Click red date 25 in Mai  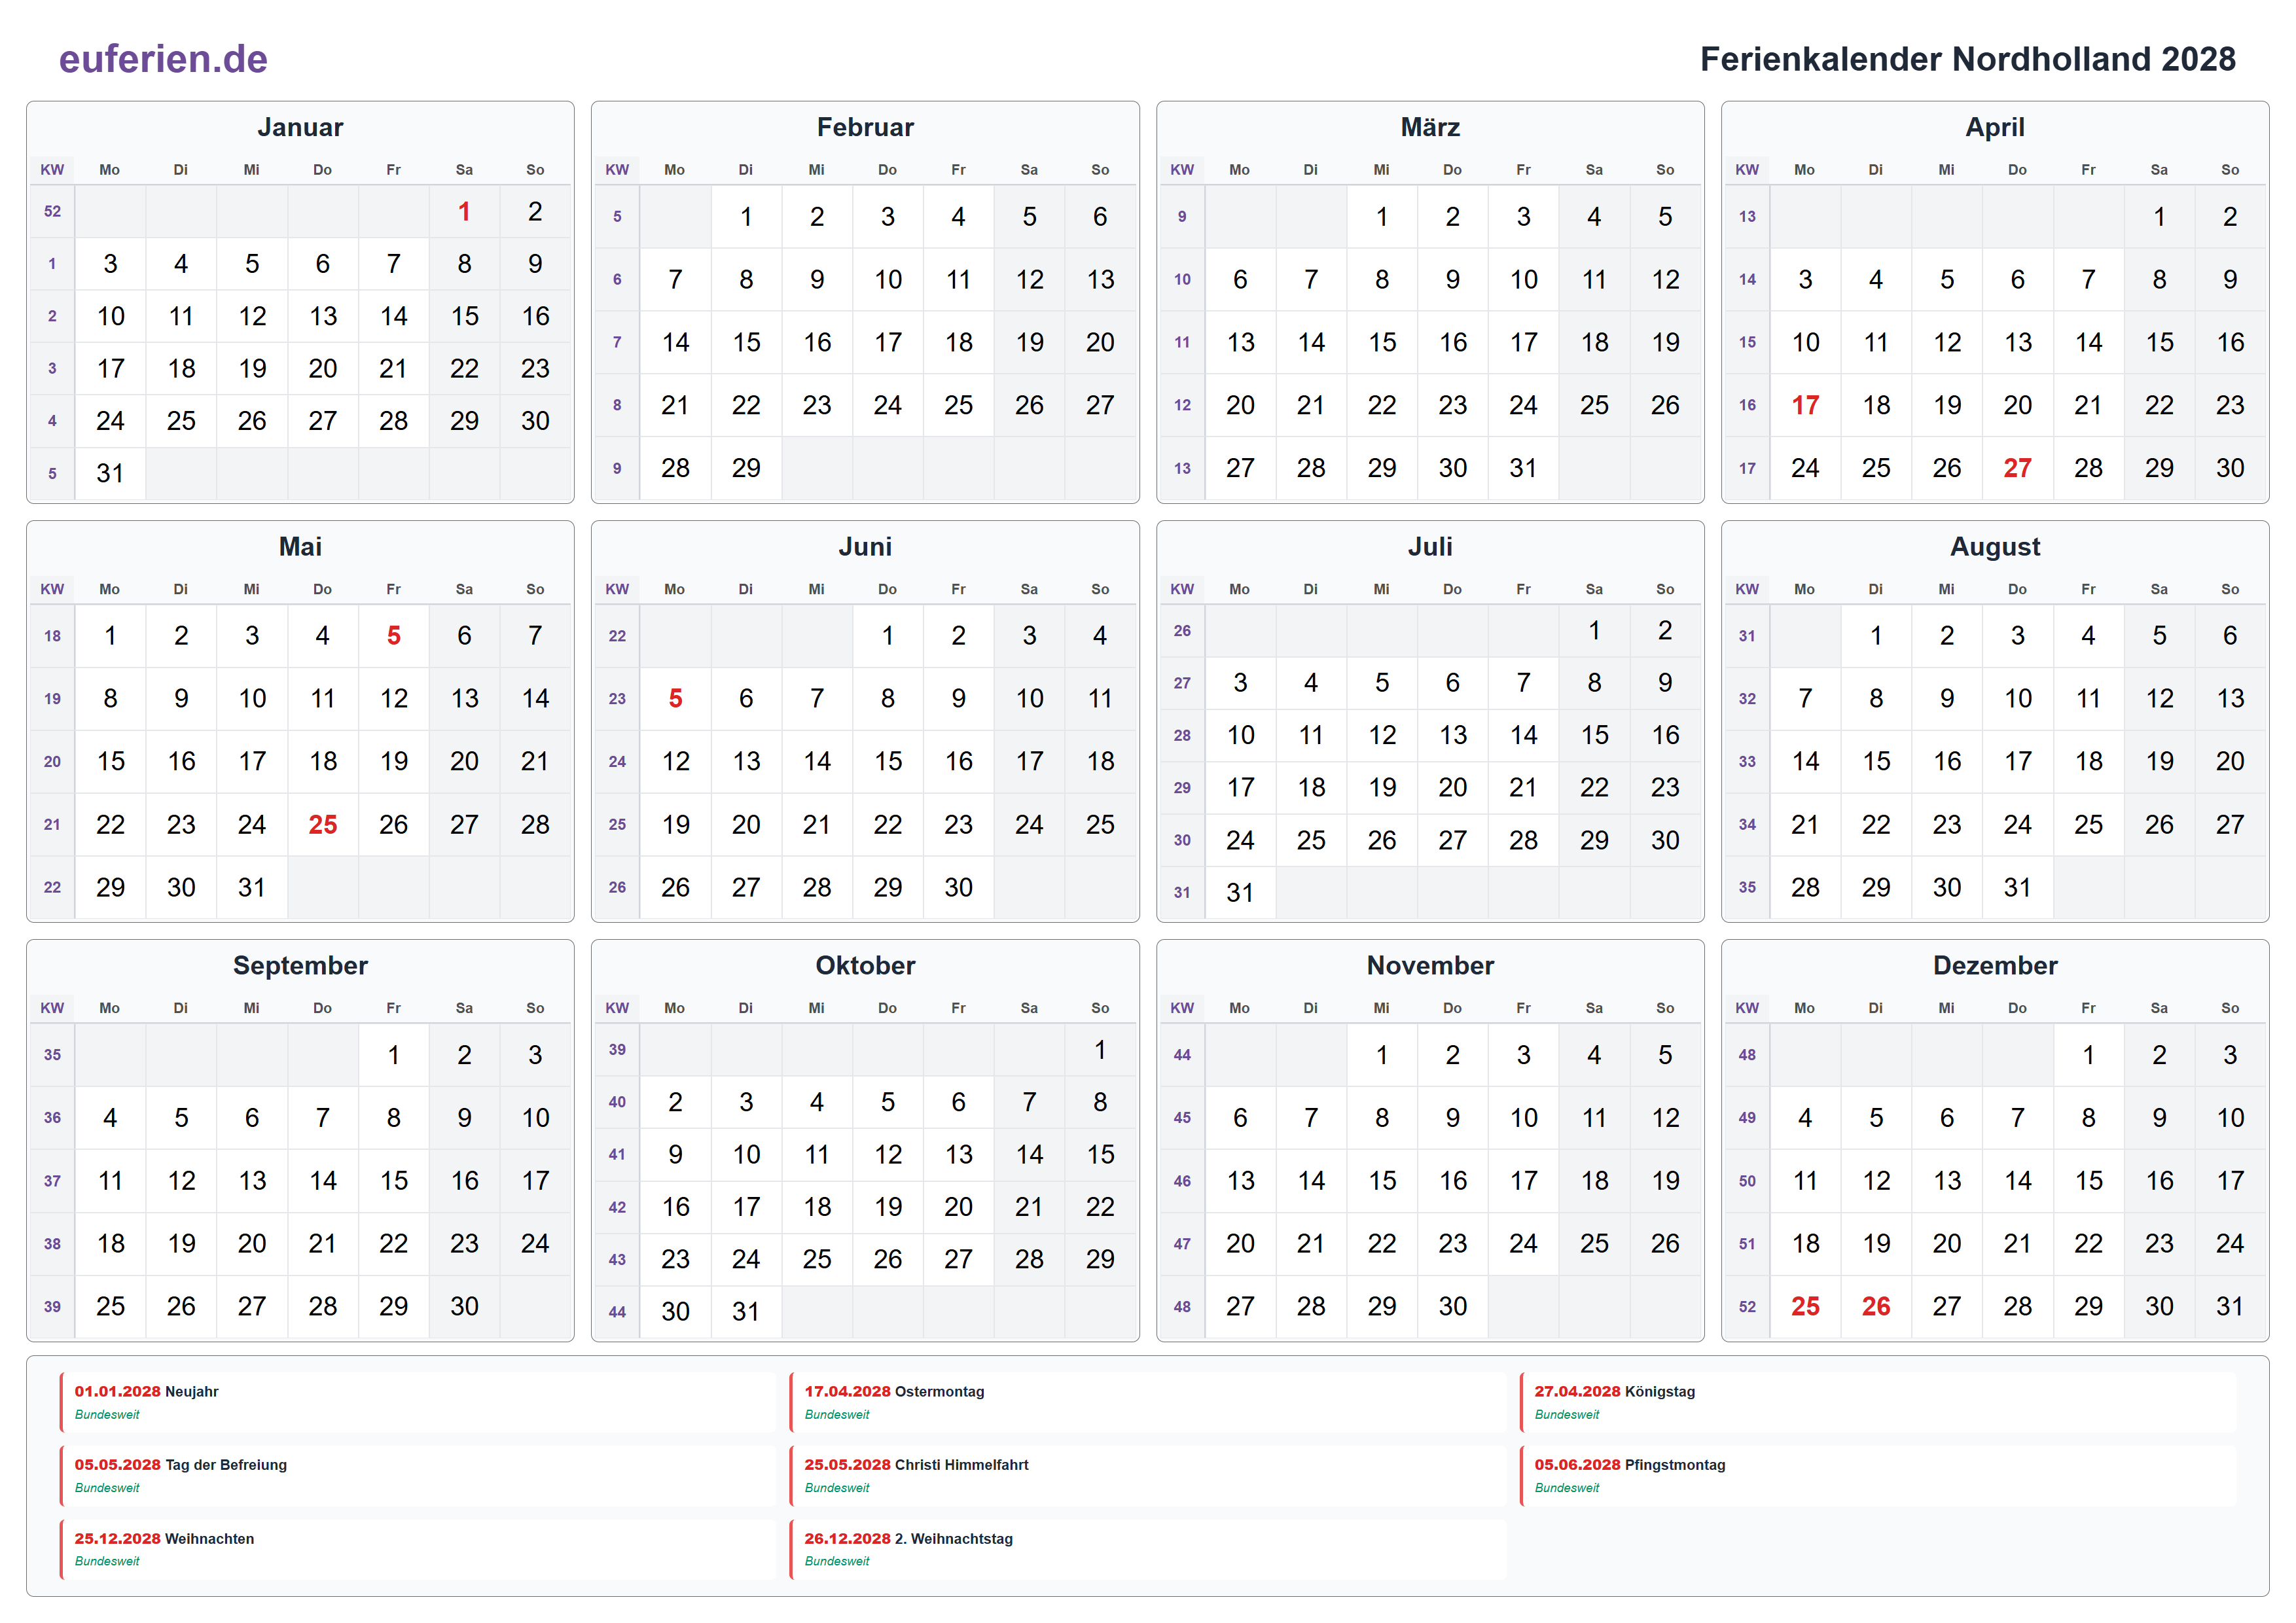click(x=322, y=824)
